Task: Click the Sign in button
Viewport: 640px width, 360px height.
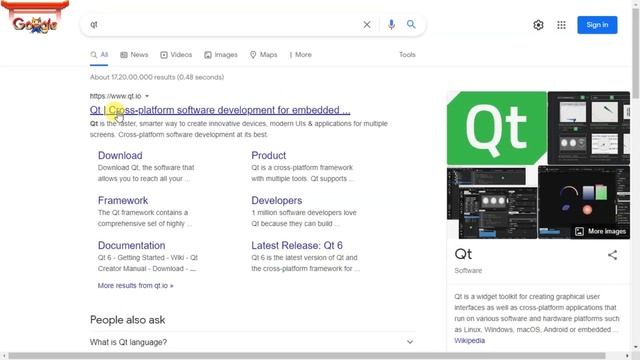Action: coord(597,25)
